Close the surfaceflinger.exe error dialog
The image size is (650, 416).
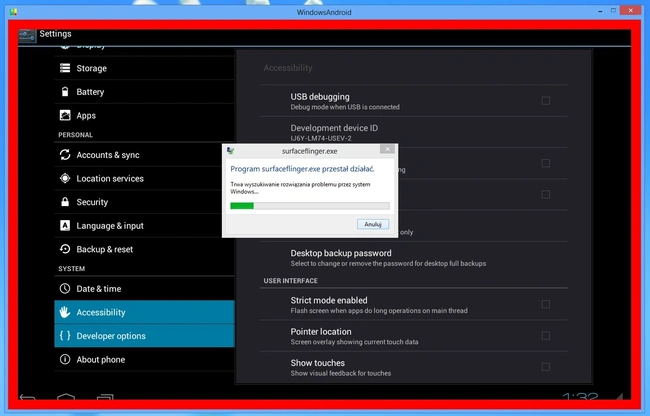[387, 149]
